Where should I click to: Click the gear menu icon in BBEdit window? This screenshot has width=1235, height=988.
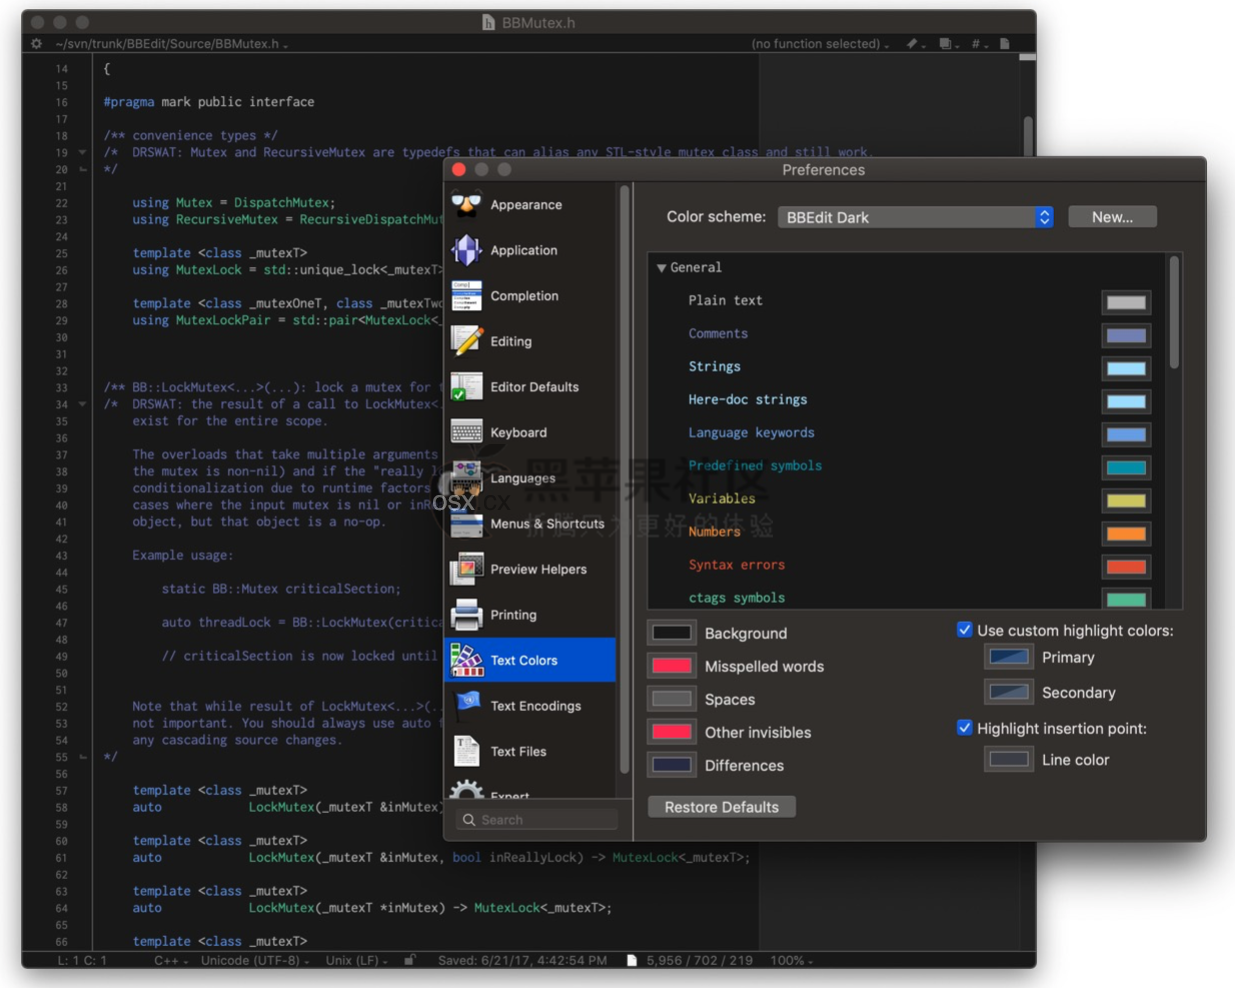pos(37,44)
